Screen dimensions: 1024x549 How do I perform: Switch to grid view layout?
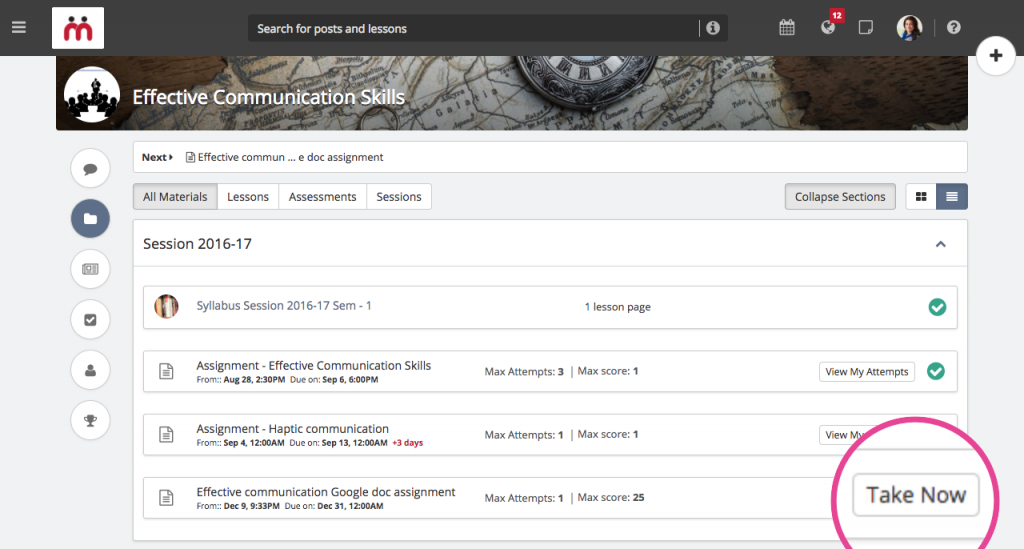click(x=921, y=196)
